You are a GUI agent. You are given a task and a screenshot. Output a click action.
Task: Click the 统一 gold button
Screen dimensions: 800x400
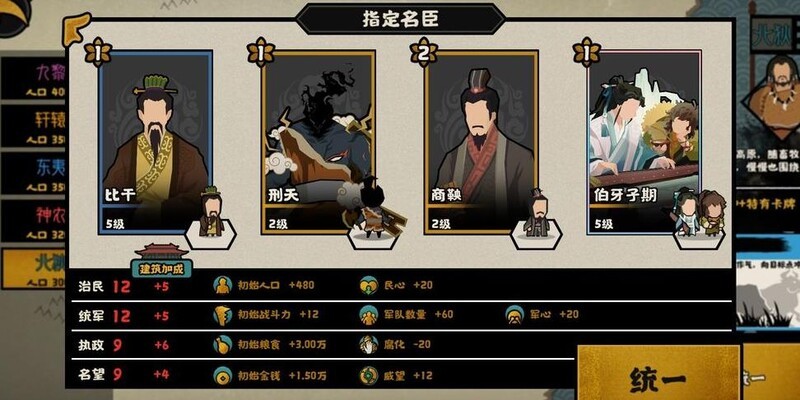click(x=658, y=376)
